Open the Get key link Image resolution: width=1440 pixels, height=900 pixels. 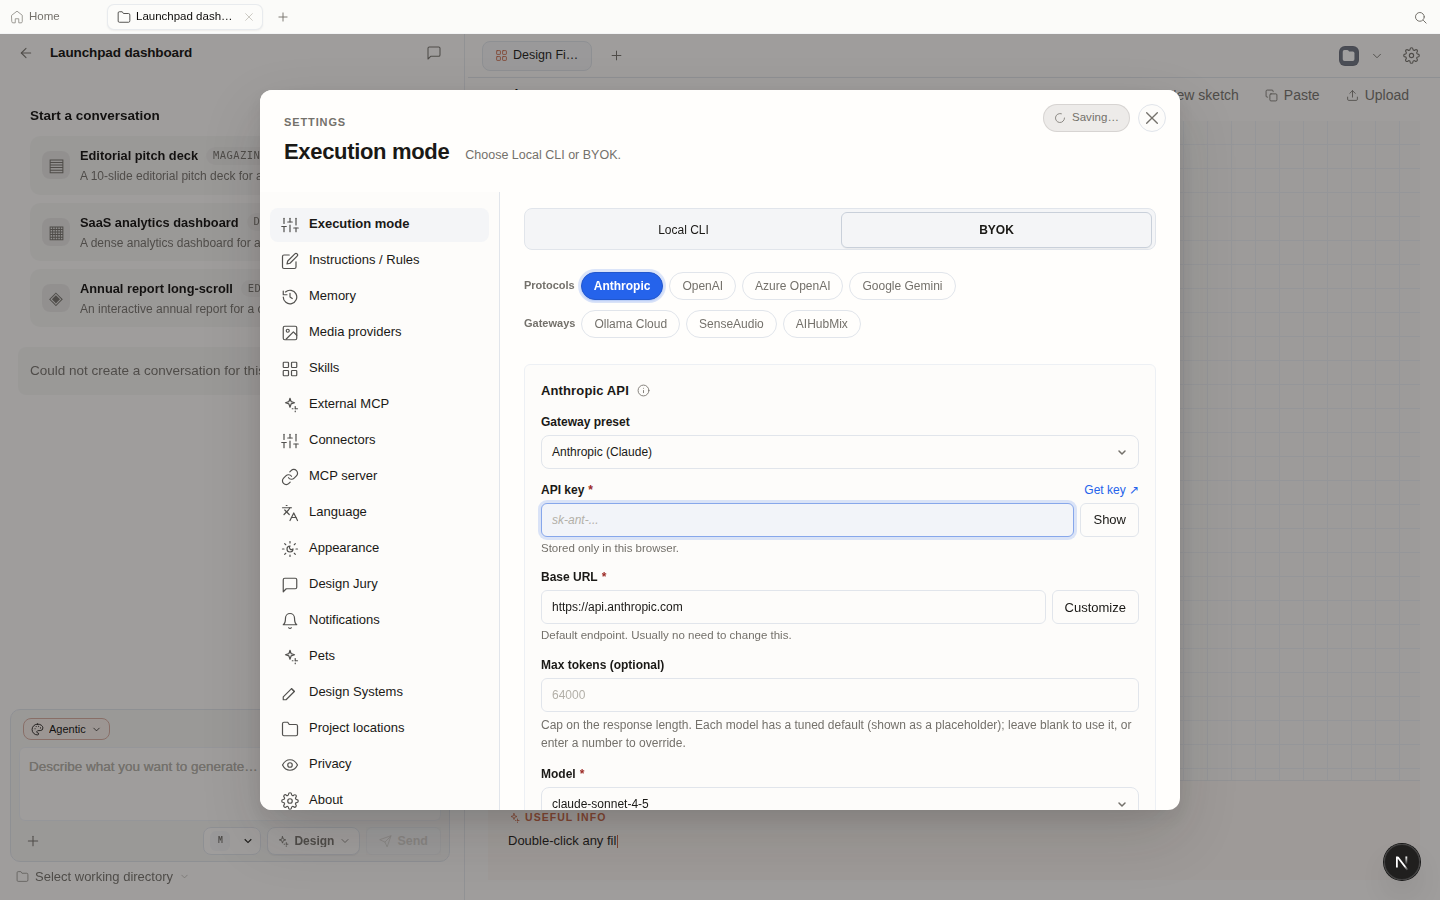pyautogui.click(x=1111, y=490)
